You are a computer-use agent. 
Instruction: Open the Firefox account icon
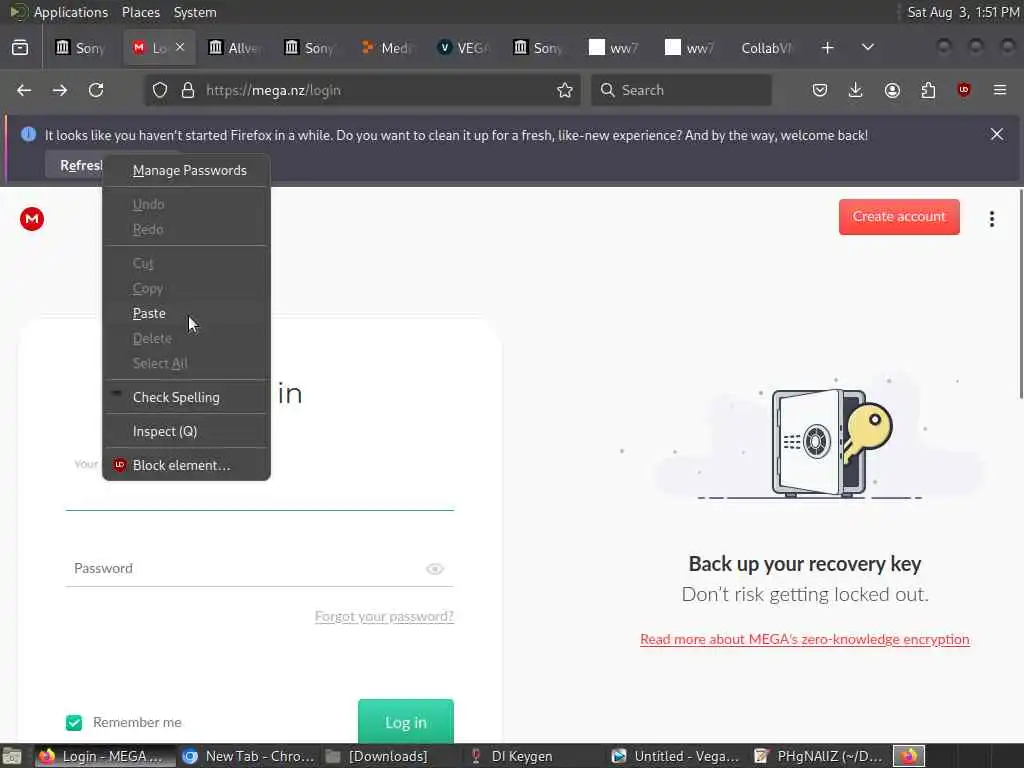click(x=892, y=90)
